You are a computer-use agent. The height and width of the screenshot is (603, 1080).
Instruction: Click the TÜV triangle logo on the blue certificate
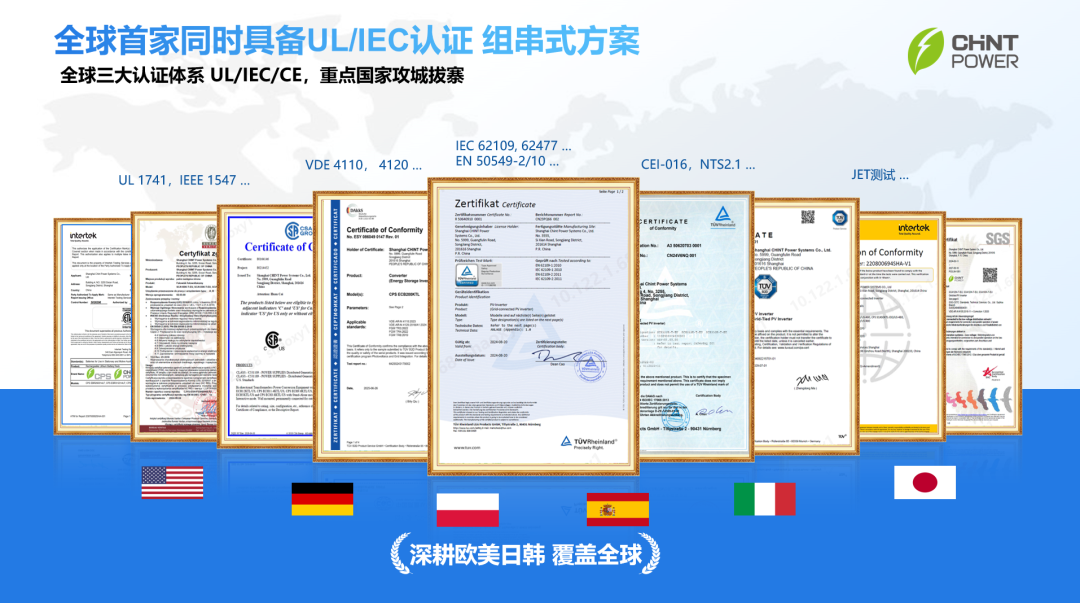click(x=722, y=214)
